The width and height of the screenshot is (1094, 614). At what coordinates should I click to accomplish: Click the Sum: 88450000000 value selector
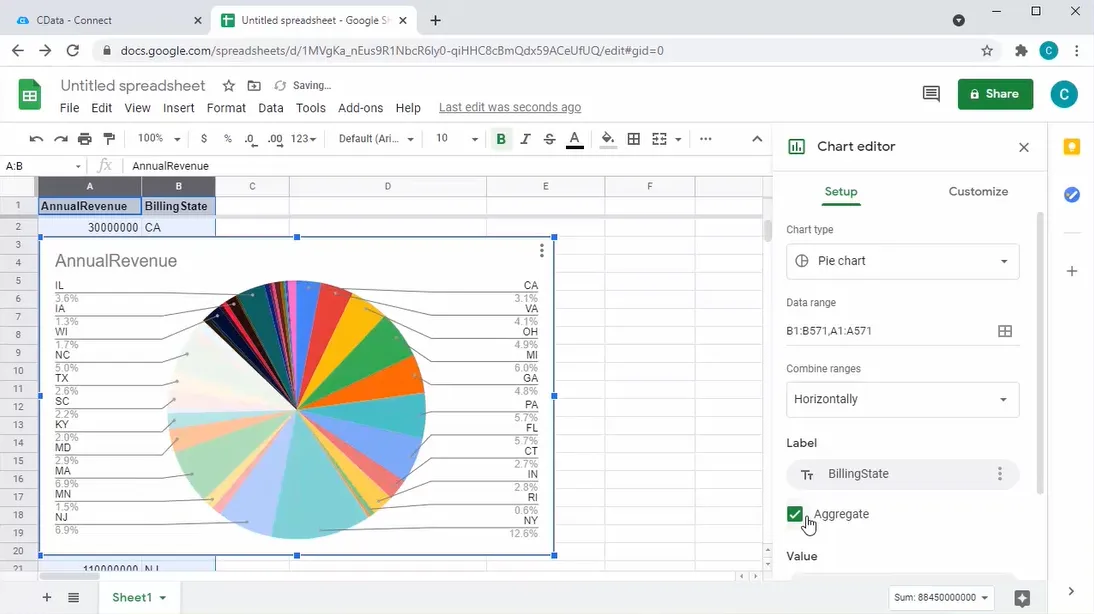(x=939, y=597)
